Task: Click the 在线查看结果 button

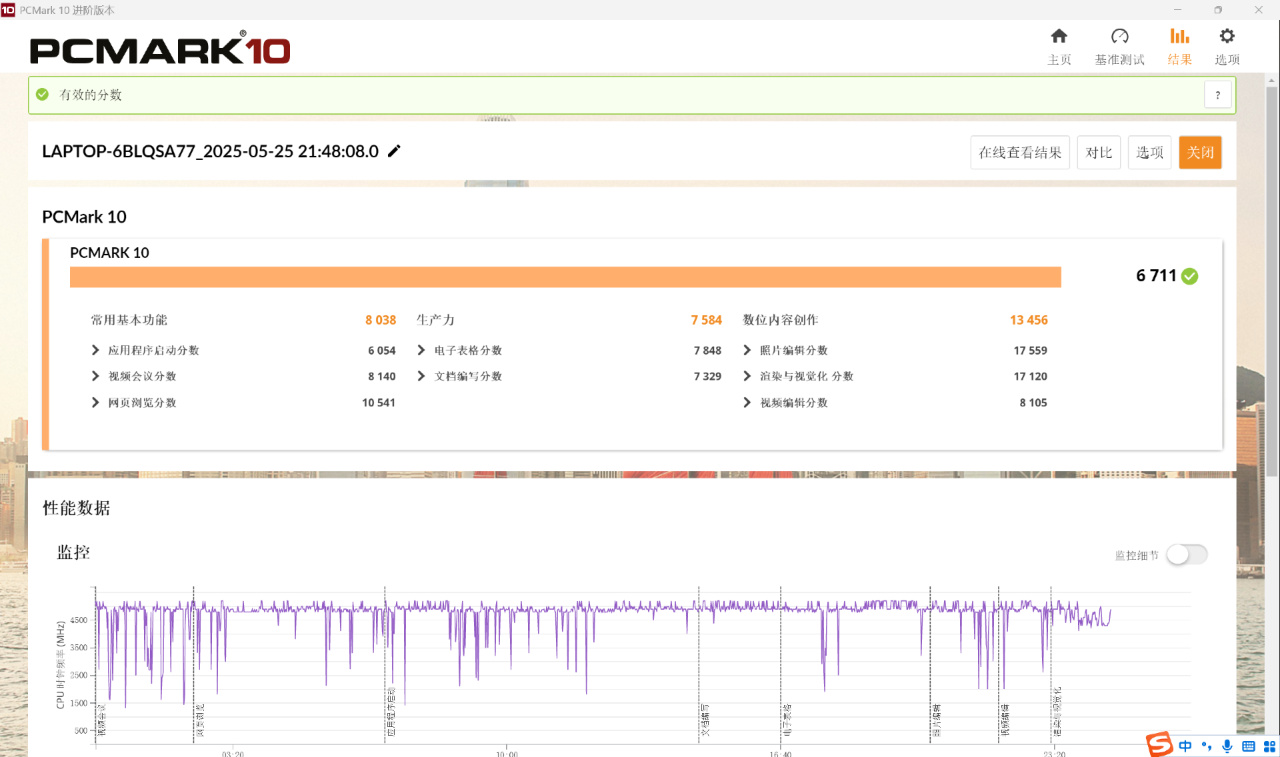Action: point(1020,152)
